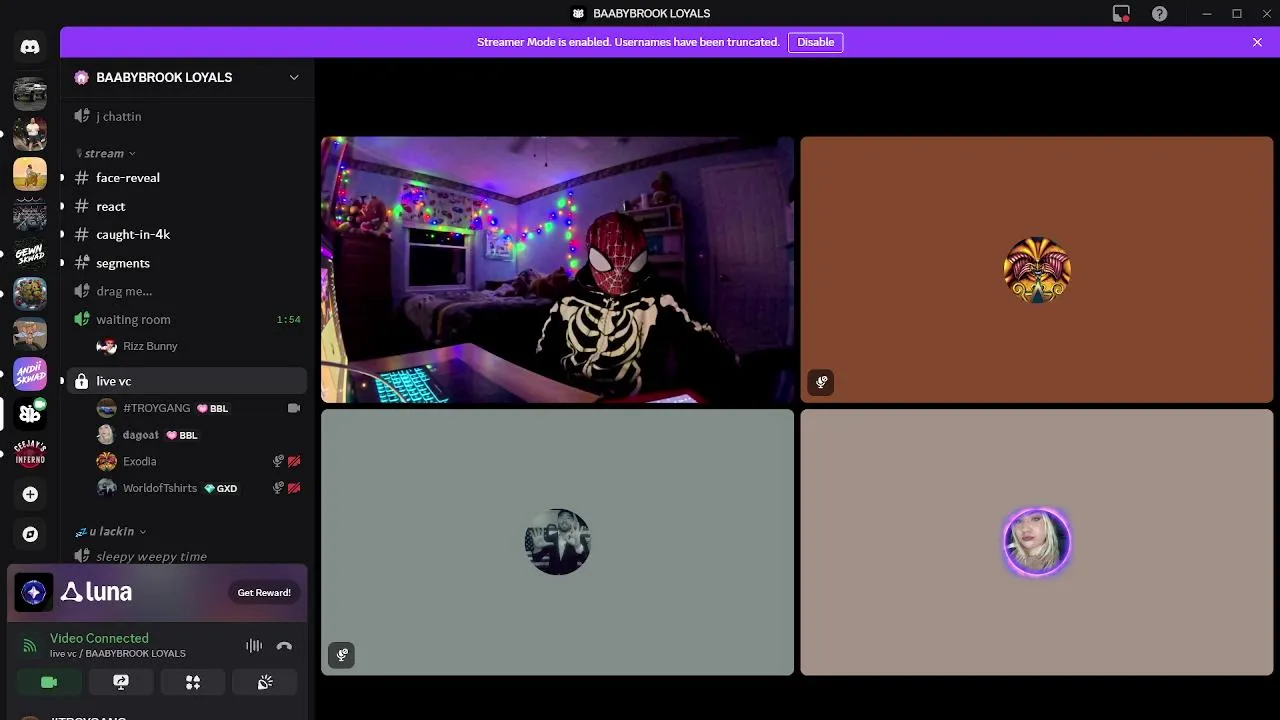Open the help question-mark icon in the title bar
This screenshot has width=1280, height=720.
[x=1159, y=14]
